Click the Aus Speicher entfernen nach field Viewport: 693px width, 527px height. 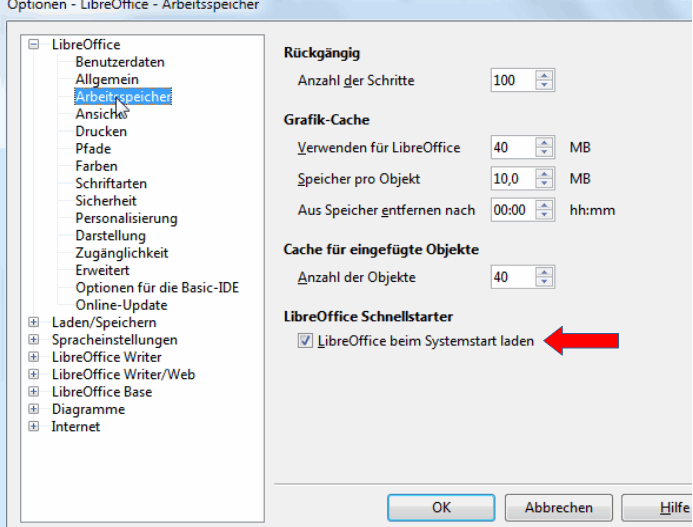(513, 210)
